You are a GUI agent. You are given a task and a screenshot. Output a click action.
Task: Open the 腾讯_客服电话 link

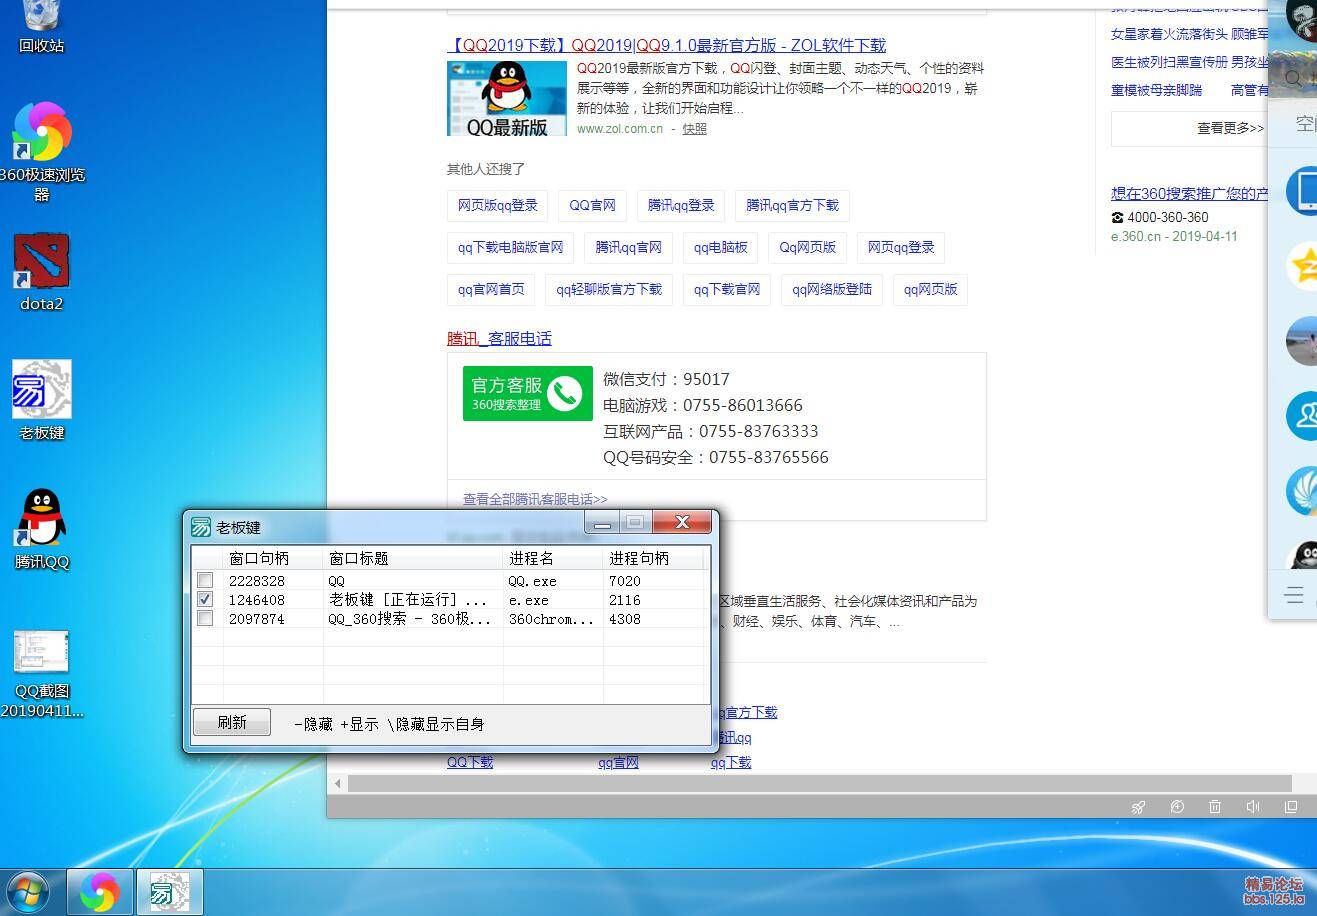(x=499, y=338)
